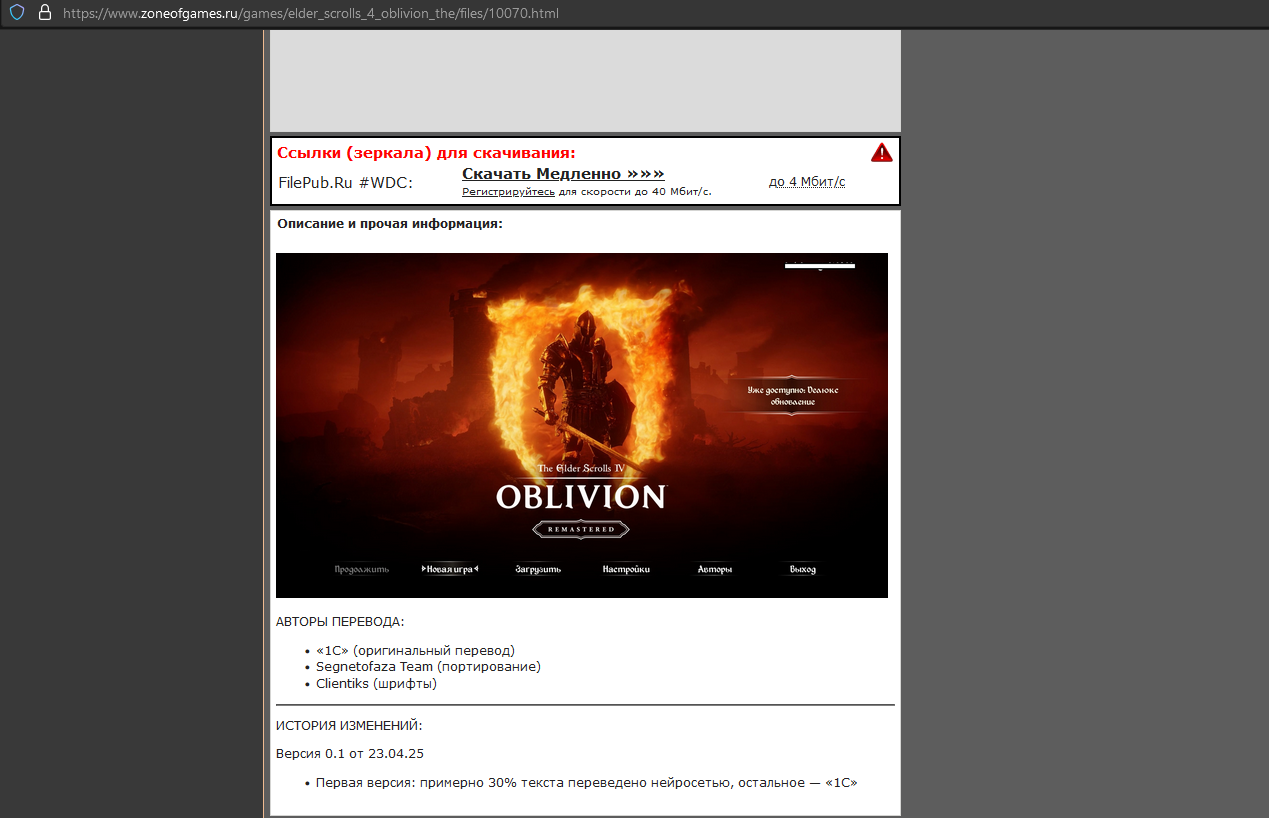Viewport: 1269px width, 818px height.
Task: Click the 'Ссылки (зеркала) для скачивания:' heading
Action: [x=426, y=153]
